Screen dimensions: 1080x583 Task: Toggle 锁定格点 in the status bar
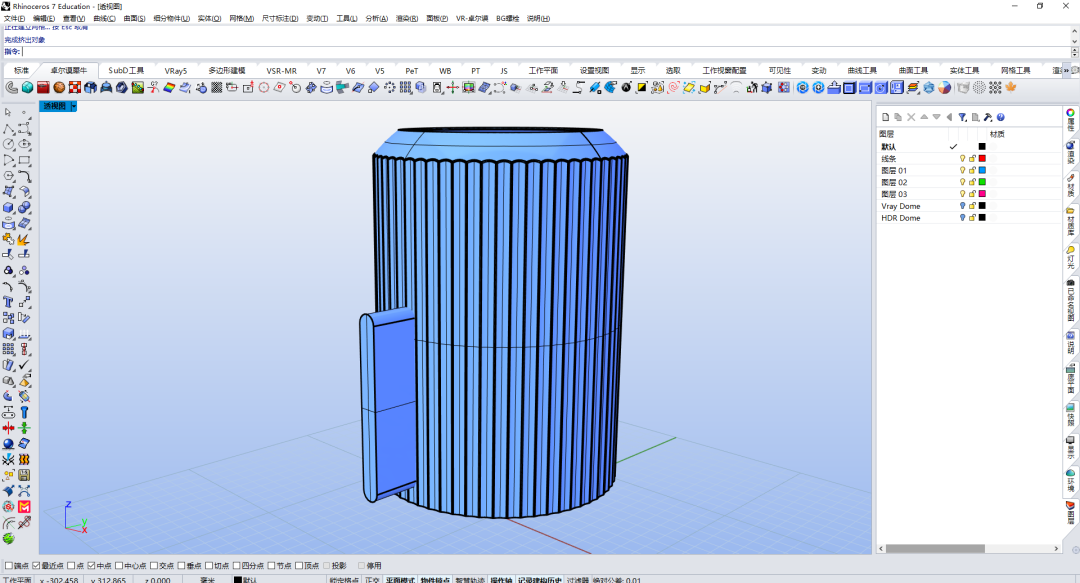tap(343, 580)
